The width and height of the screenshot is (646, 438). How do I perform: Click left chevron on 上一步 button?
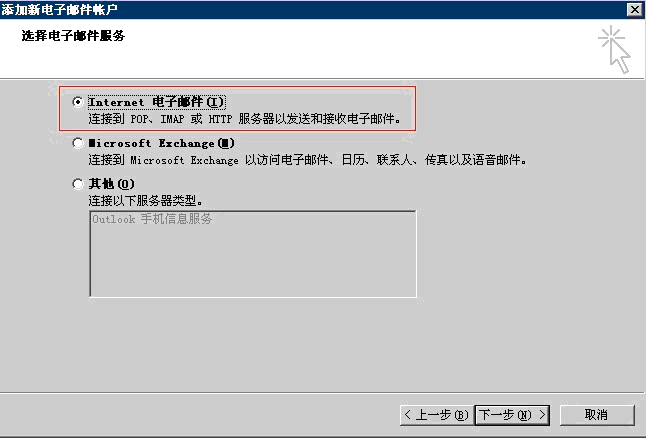click(407, 415)
